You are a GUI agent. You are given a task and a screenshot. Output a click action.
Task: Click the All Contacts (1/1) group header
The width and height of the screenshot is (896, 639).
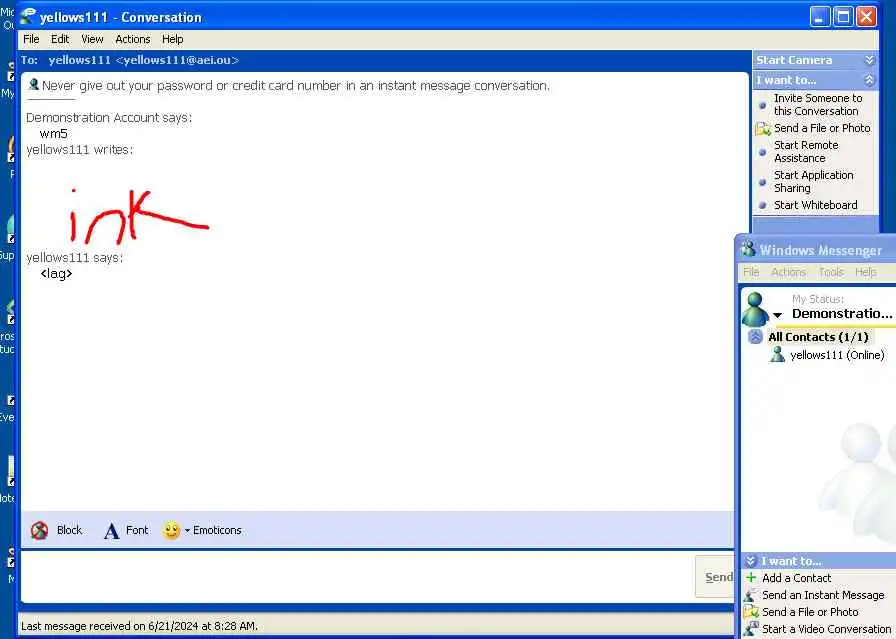pos(818,337)
